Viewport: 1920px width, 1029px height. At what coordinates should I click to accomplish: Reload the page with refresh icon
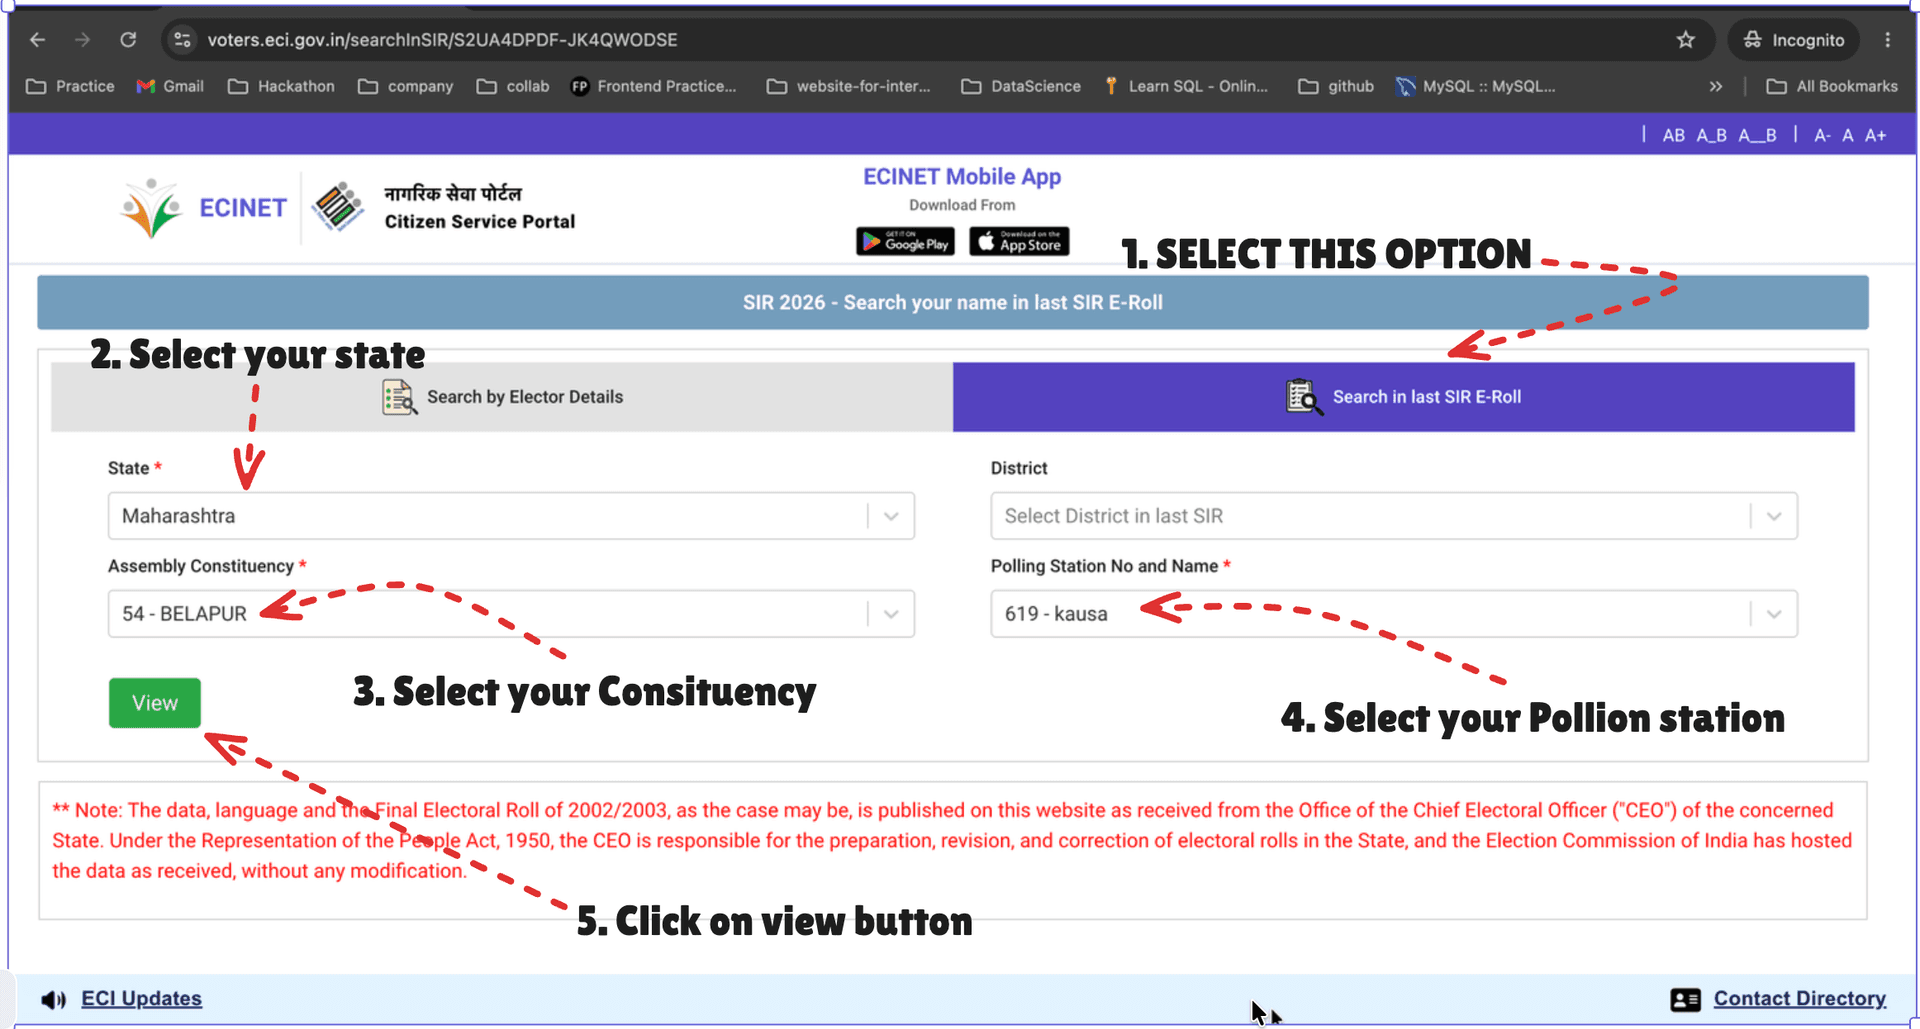point(128,40)
